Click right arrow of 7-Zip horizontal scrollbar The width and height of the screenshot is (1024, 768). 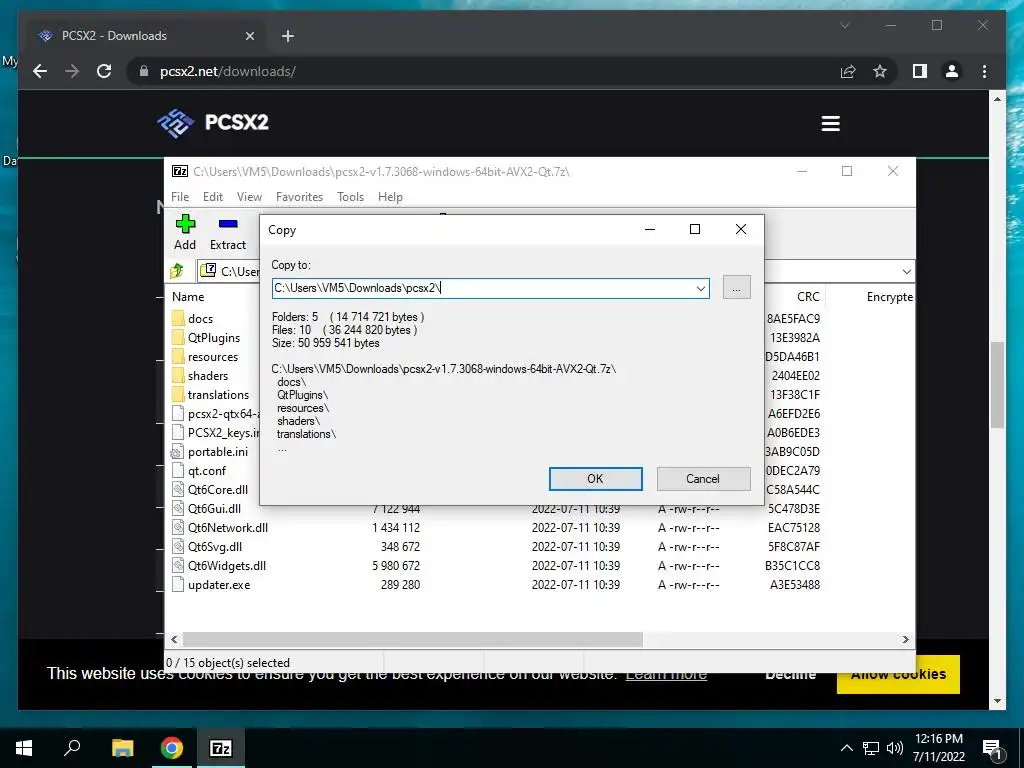[906, 639]
